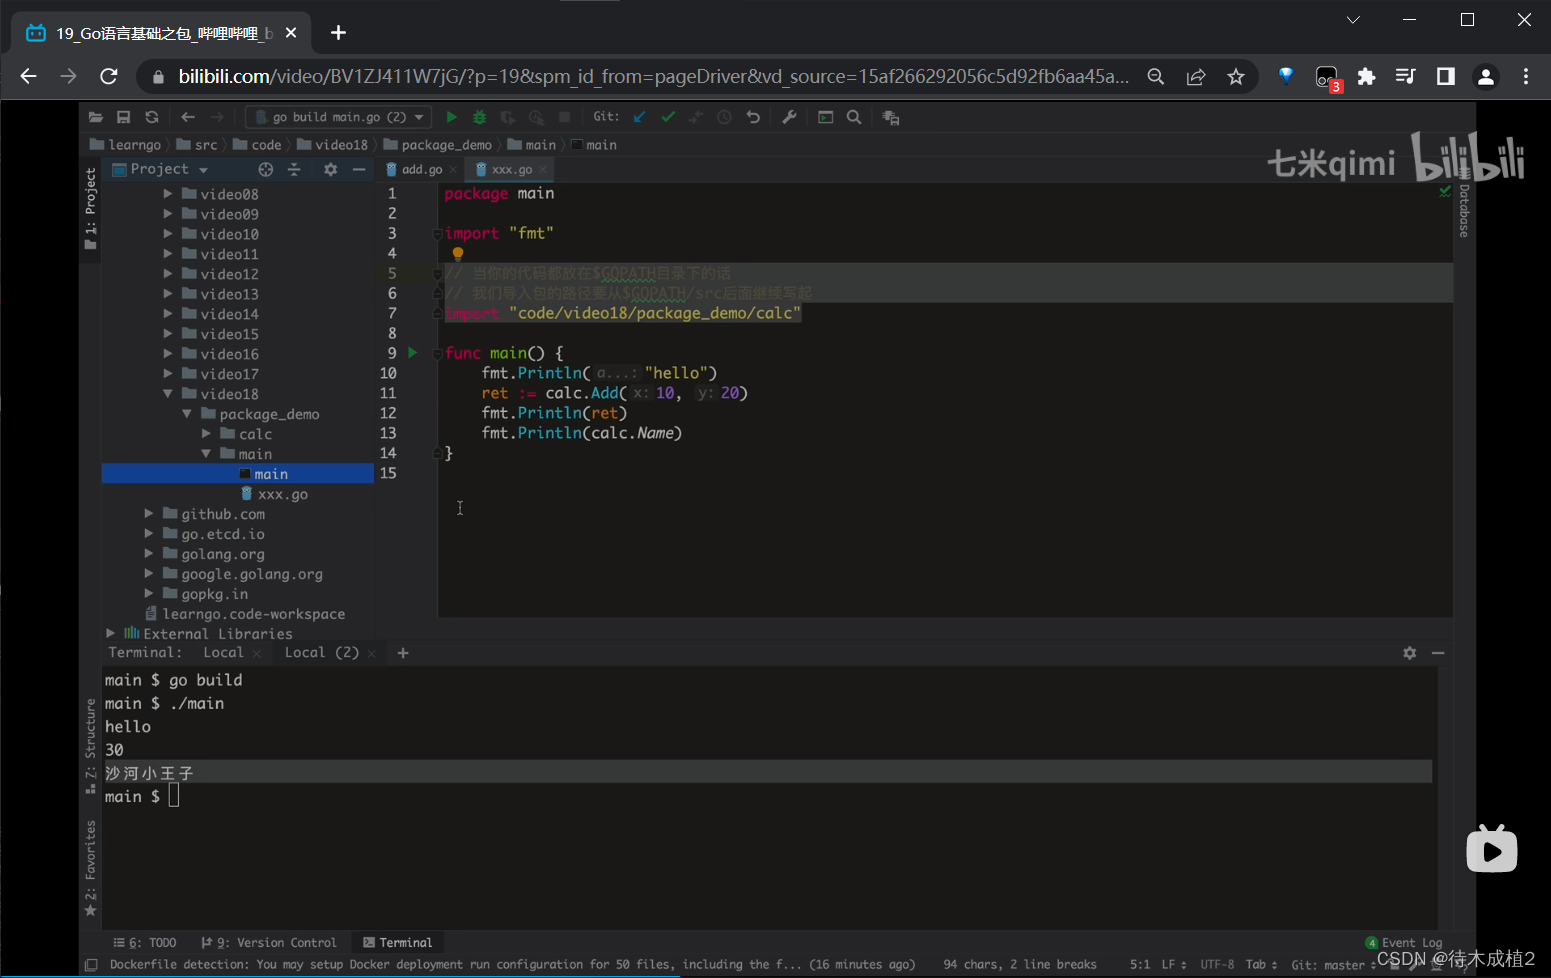Click the yellow intention lightbulb in the editor

458,254
